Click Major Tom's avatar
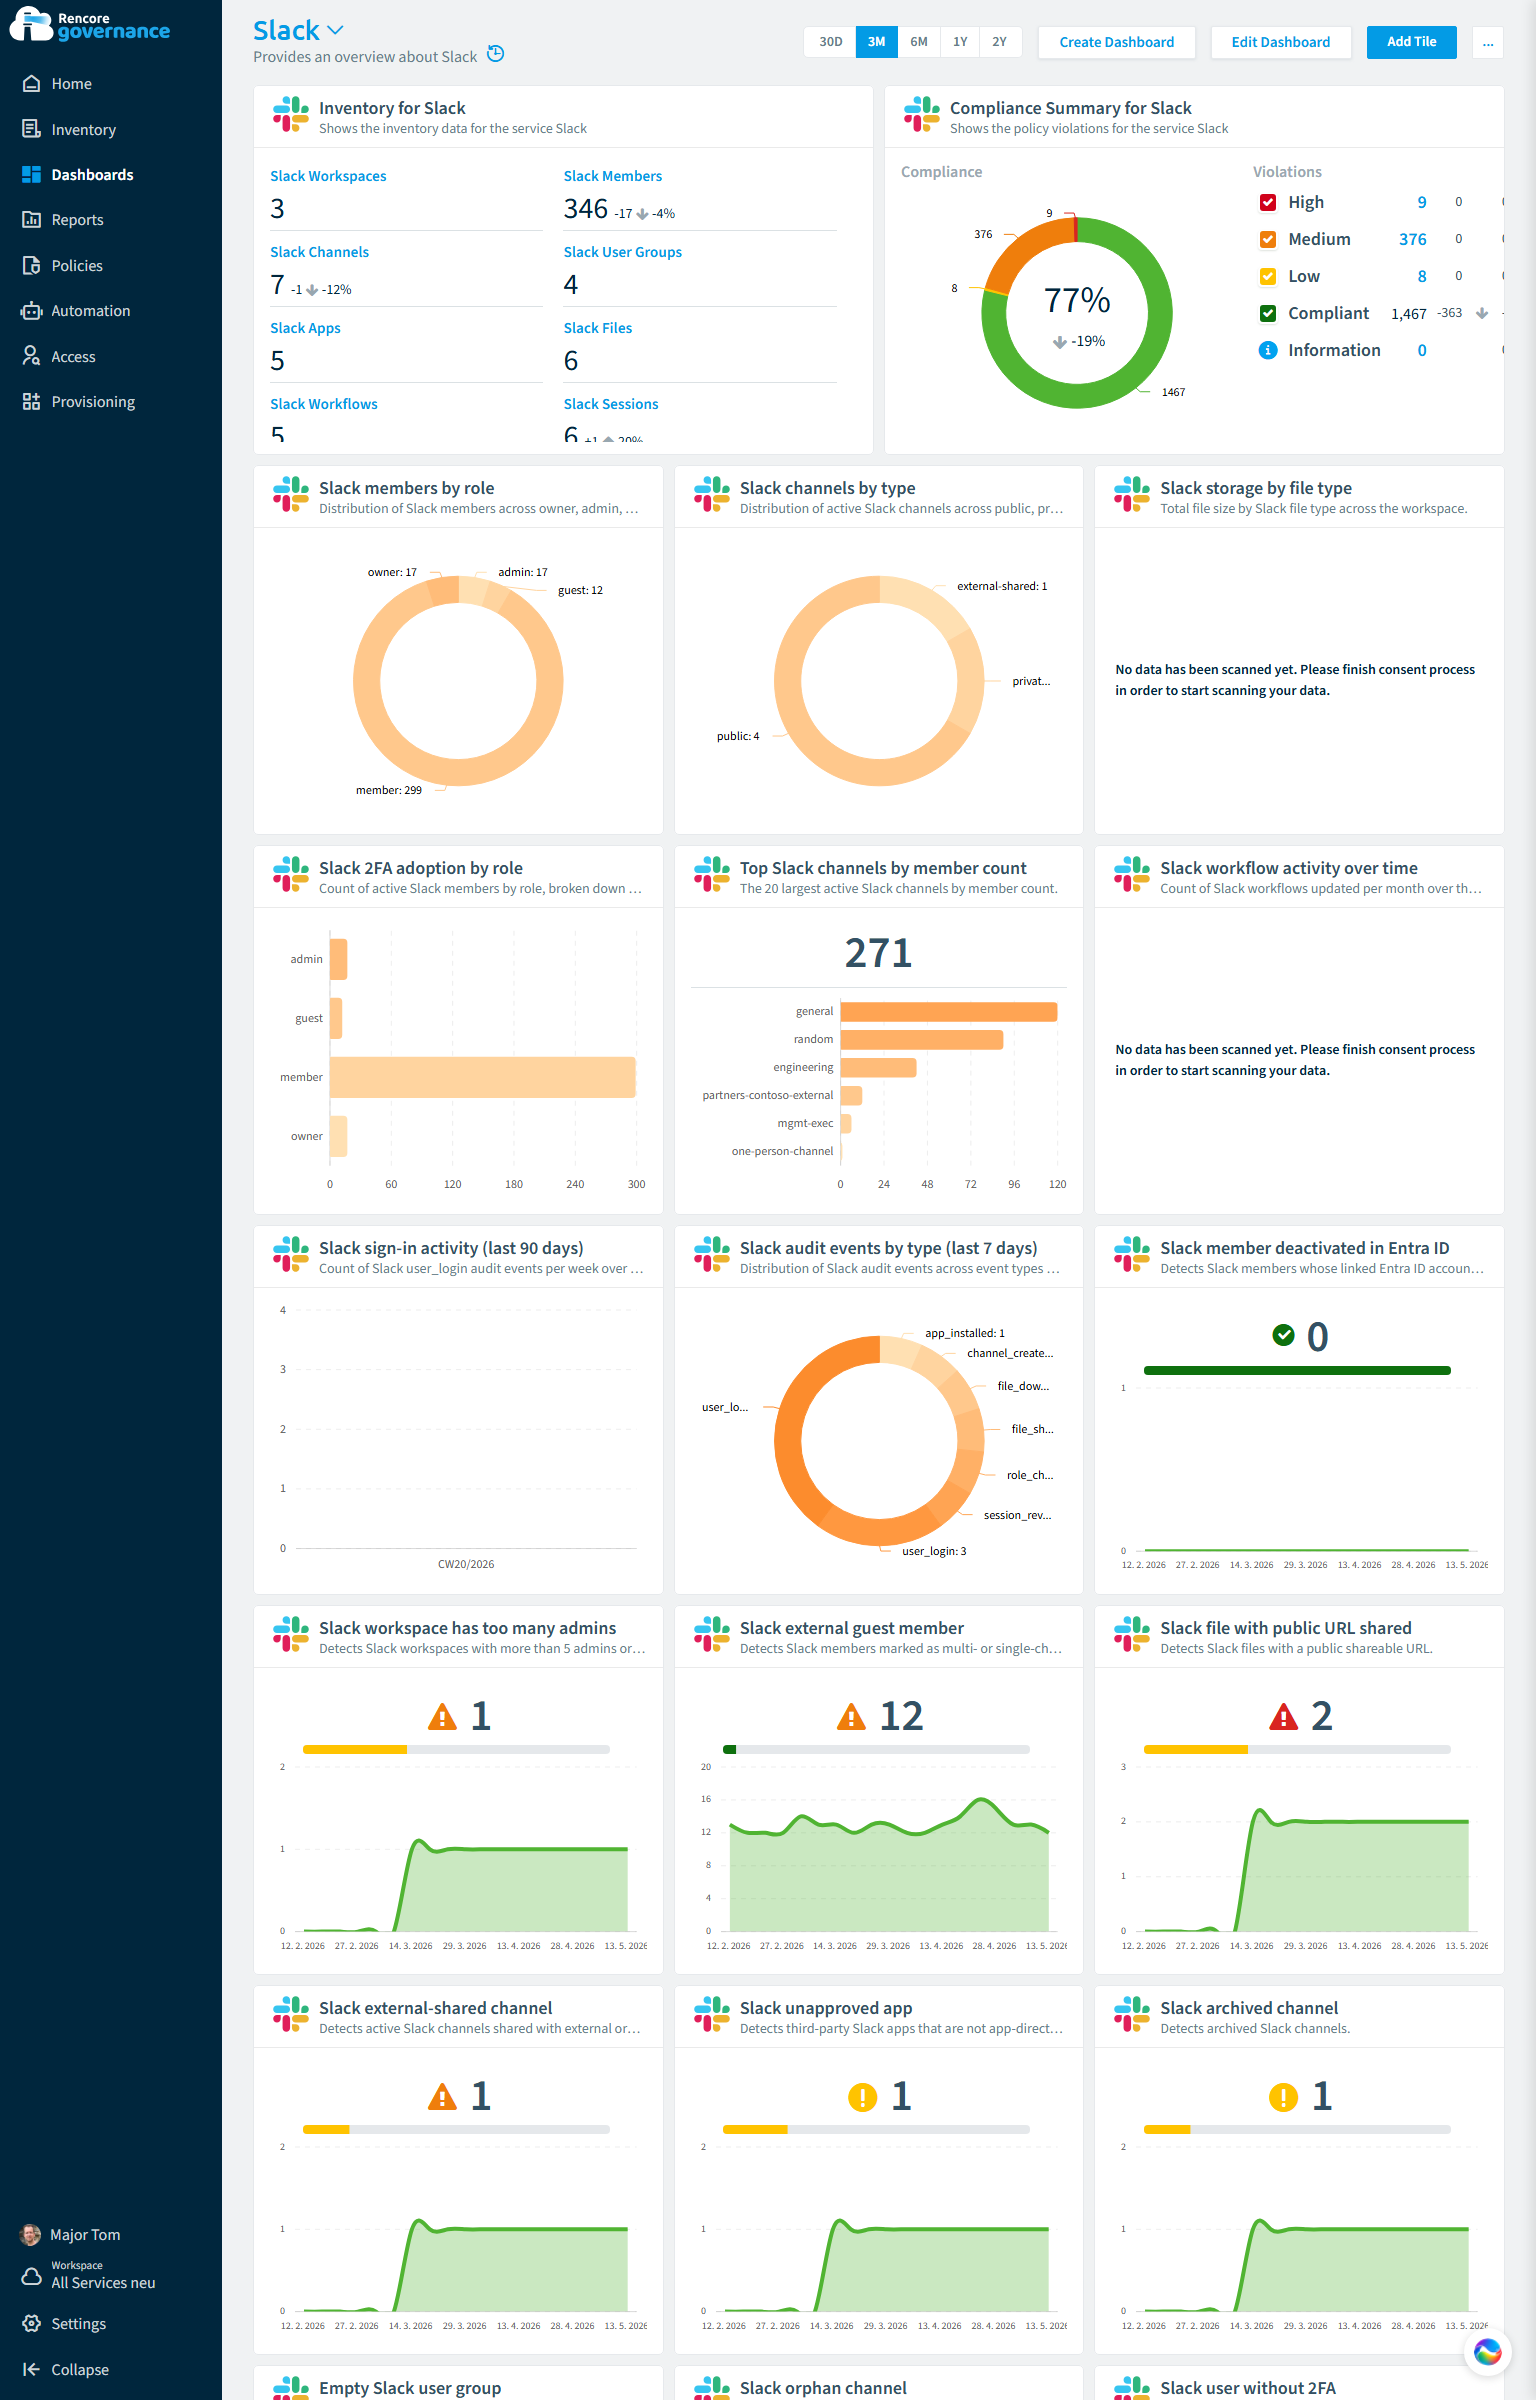 [x=31, y=2234]
